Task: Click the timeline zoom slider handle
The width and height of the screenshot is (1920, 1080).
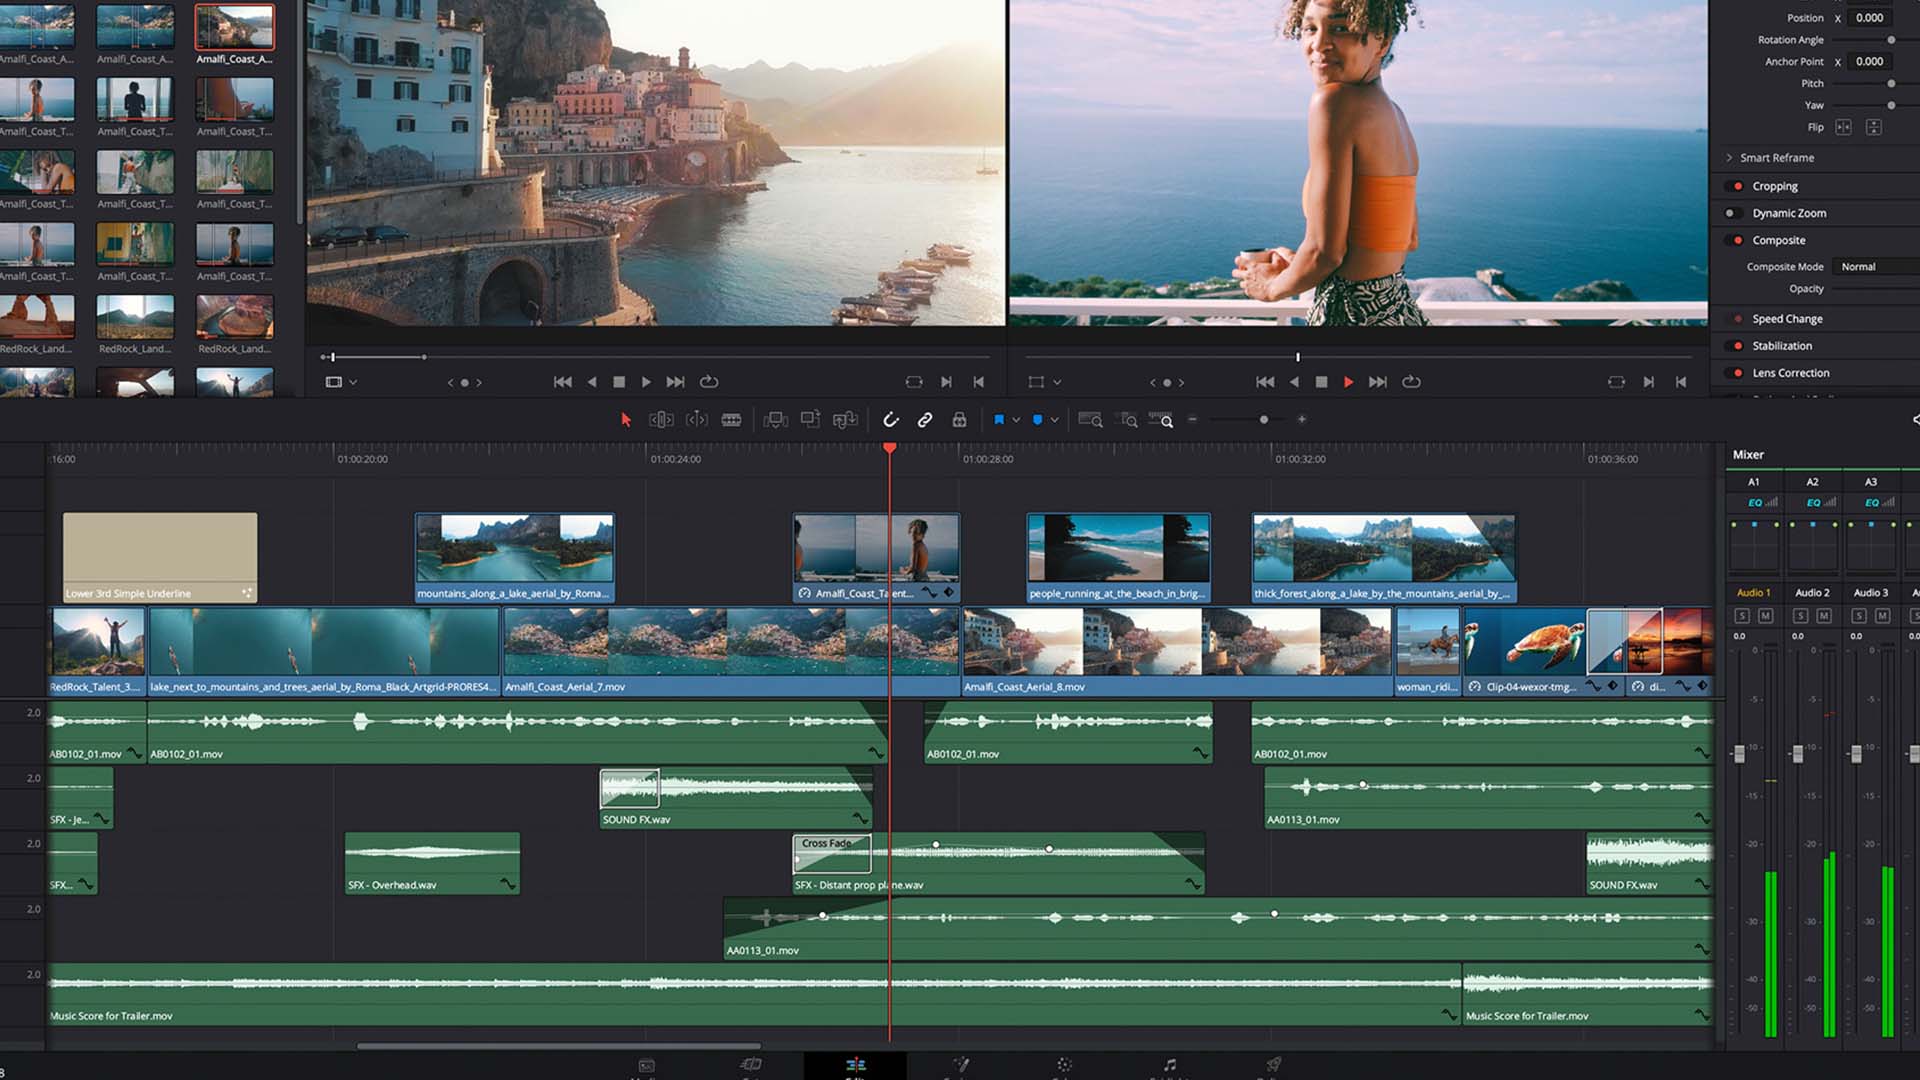Action: pyautogui.click(x=1264, y=420)
